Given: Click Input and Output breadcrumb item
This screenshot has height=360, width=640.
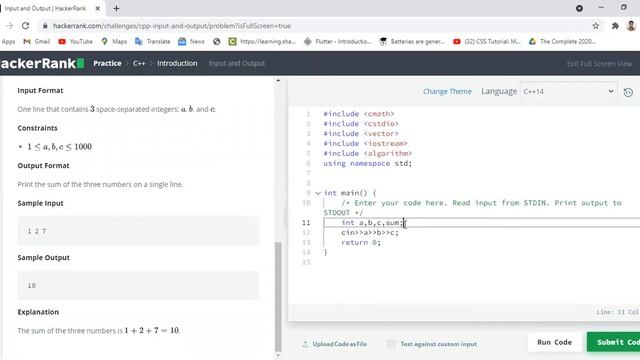Looking at the screenshot, I should pos(237,63).
